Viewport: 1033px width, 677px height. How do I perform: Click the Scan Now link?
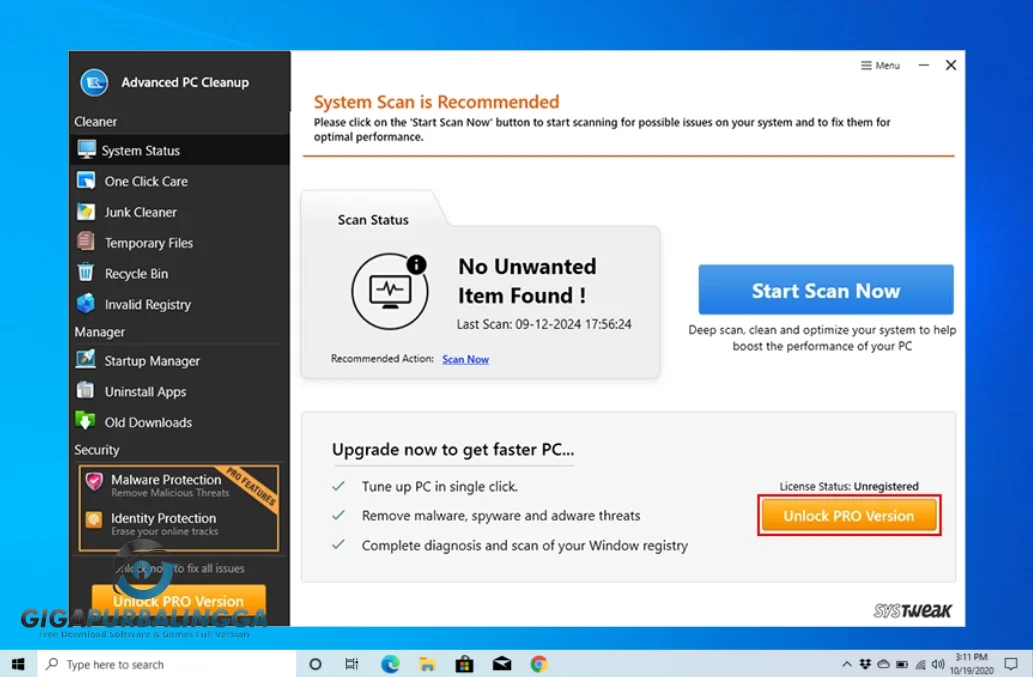coord(465,359)
